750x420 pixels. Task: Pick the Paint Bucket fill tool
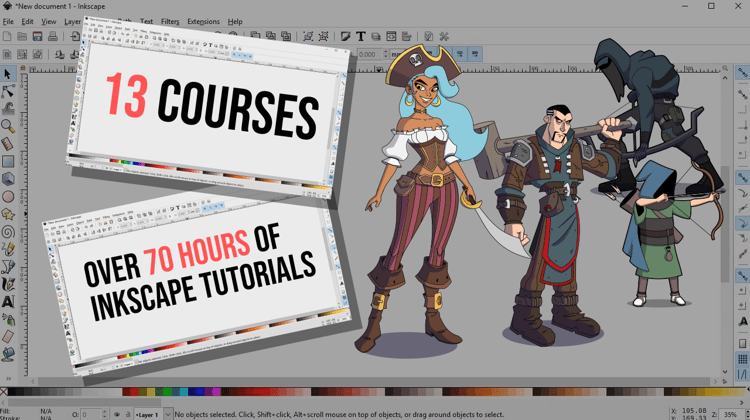click(x=8, y=354)
